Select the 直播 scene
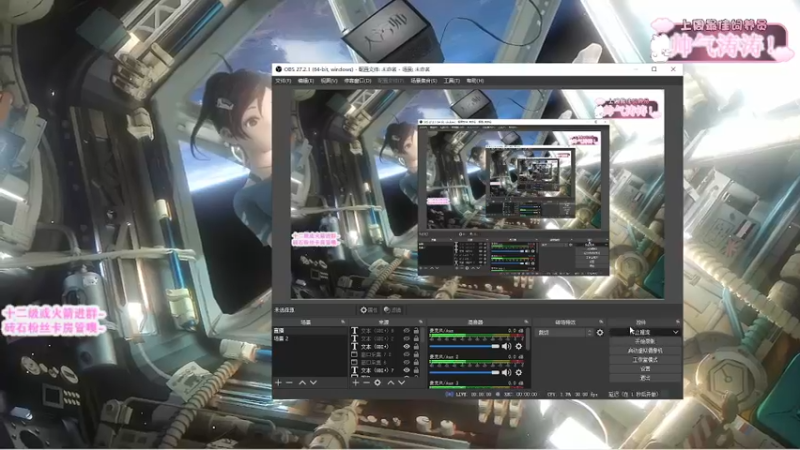 pyautogui.click(x=310, y=331)
